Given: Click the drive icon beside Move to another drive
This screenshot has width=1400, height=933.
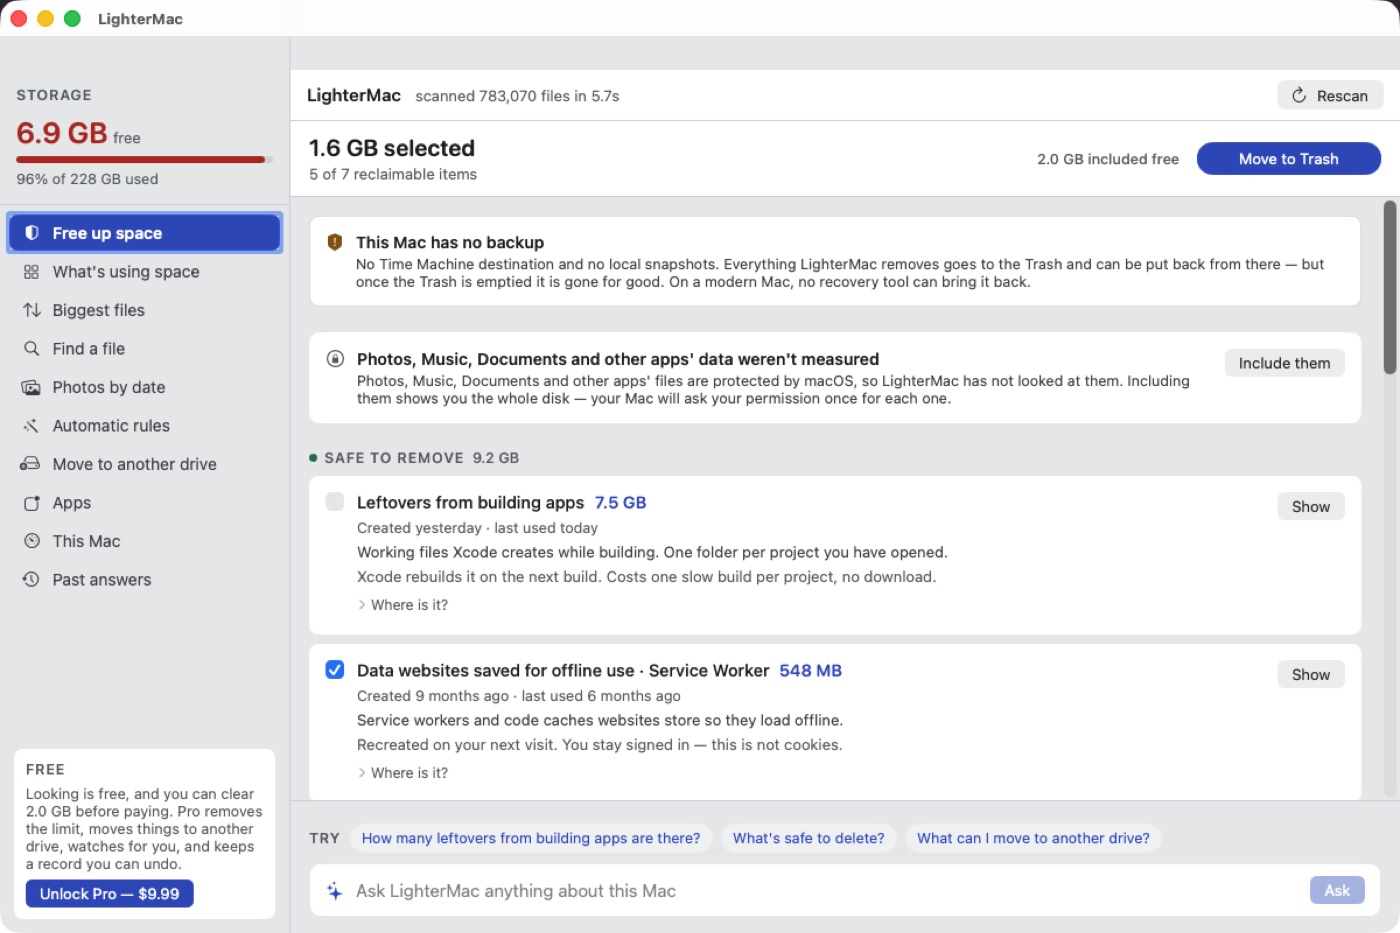Looking at the screenshot, I should pyautogui.click(x=31, y=464).
